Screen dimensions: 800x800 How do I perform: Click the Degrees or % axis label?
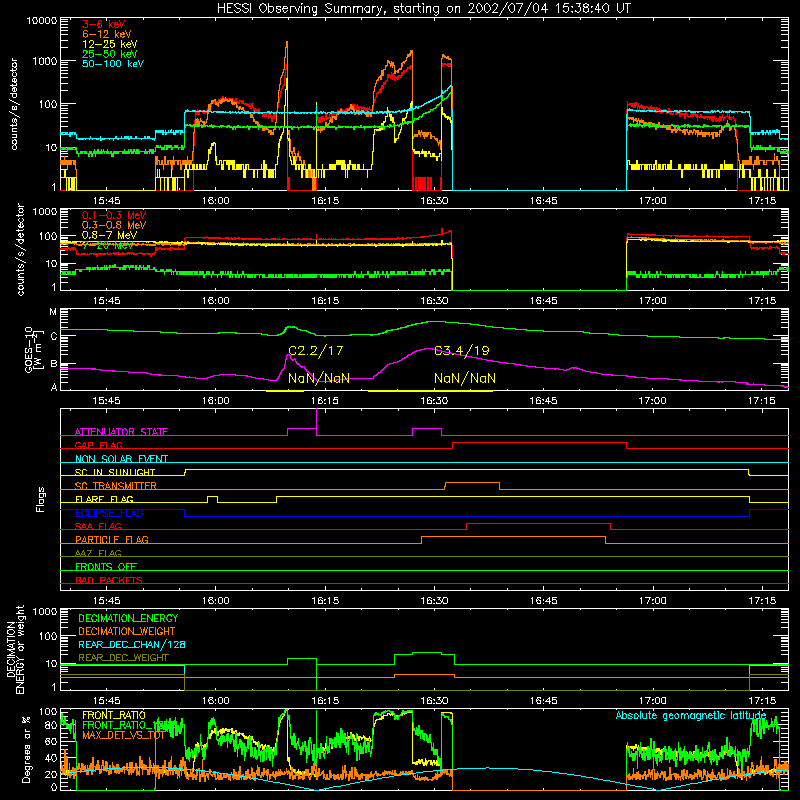27,749
